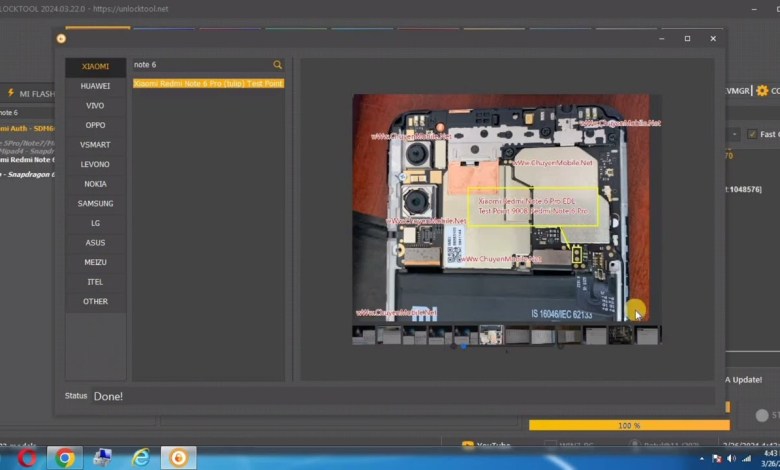Click the network signal tray icon
The width and height of the screenshot is (780, 470).
[747, 459]
